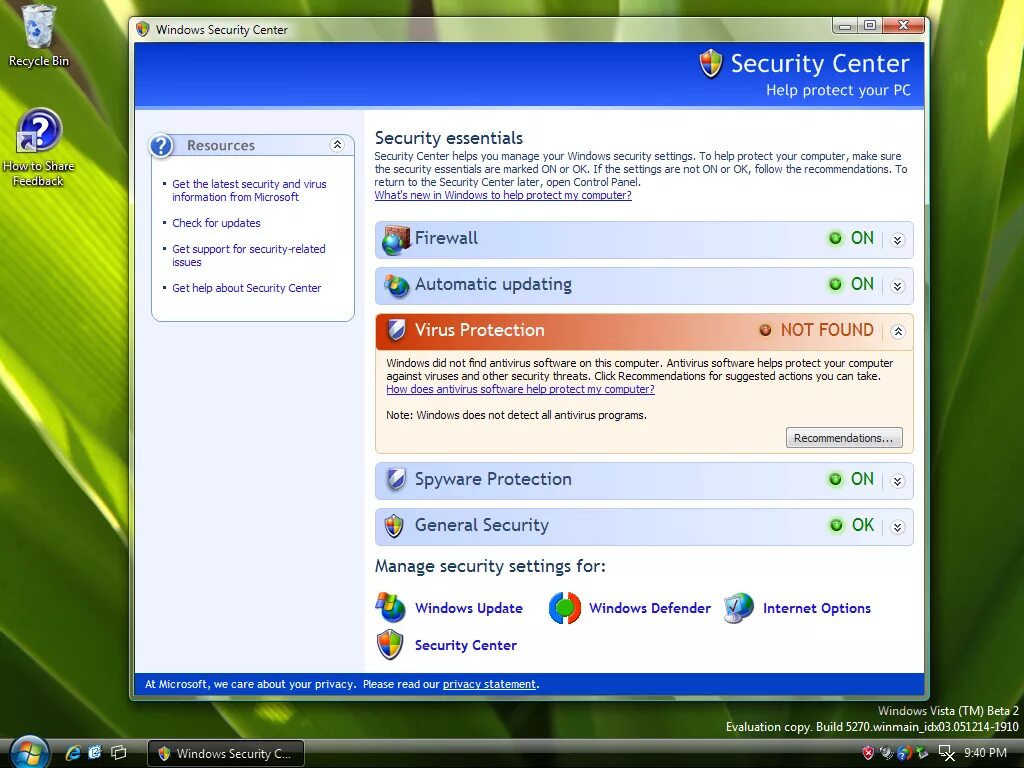Open How does antivirus software help protect link

coord(520,389)
